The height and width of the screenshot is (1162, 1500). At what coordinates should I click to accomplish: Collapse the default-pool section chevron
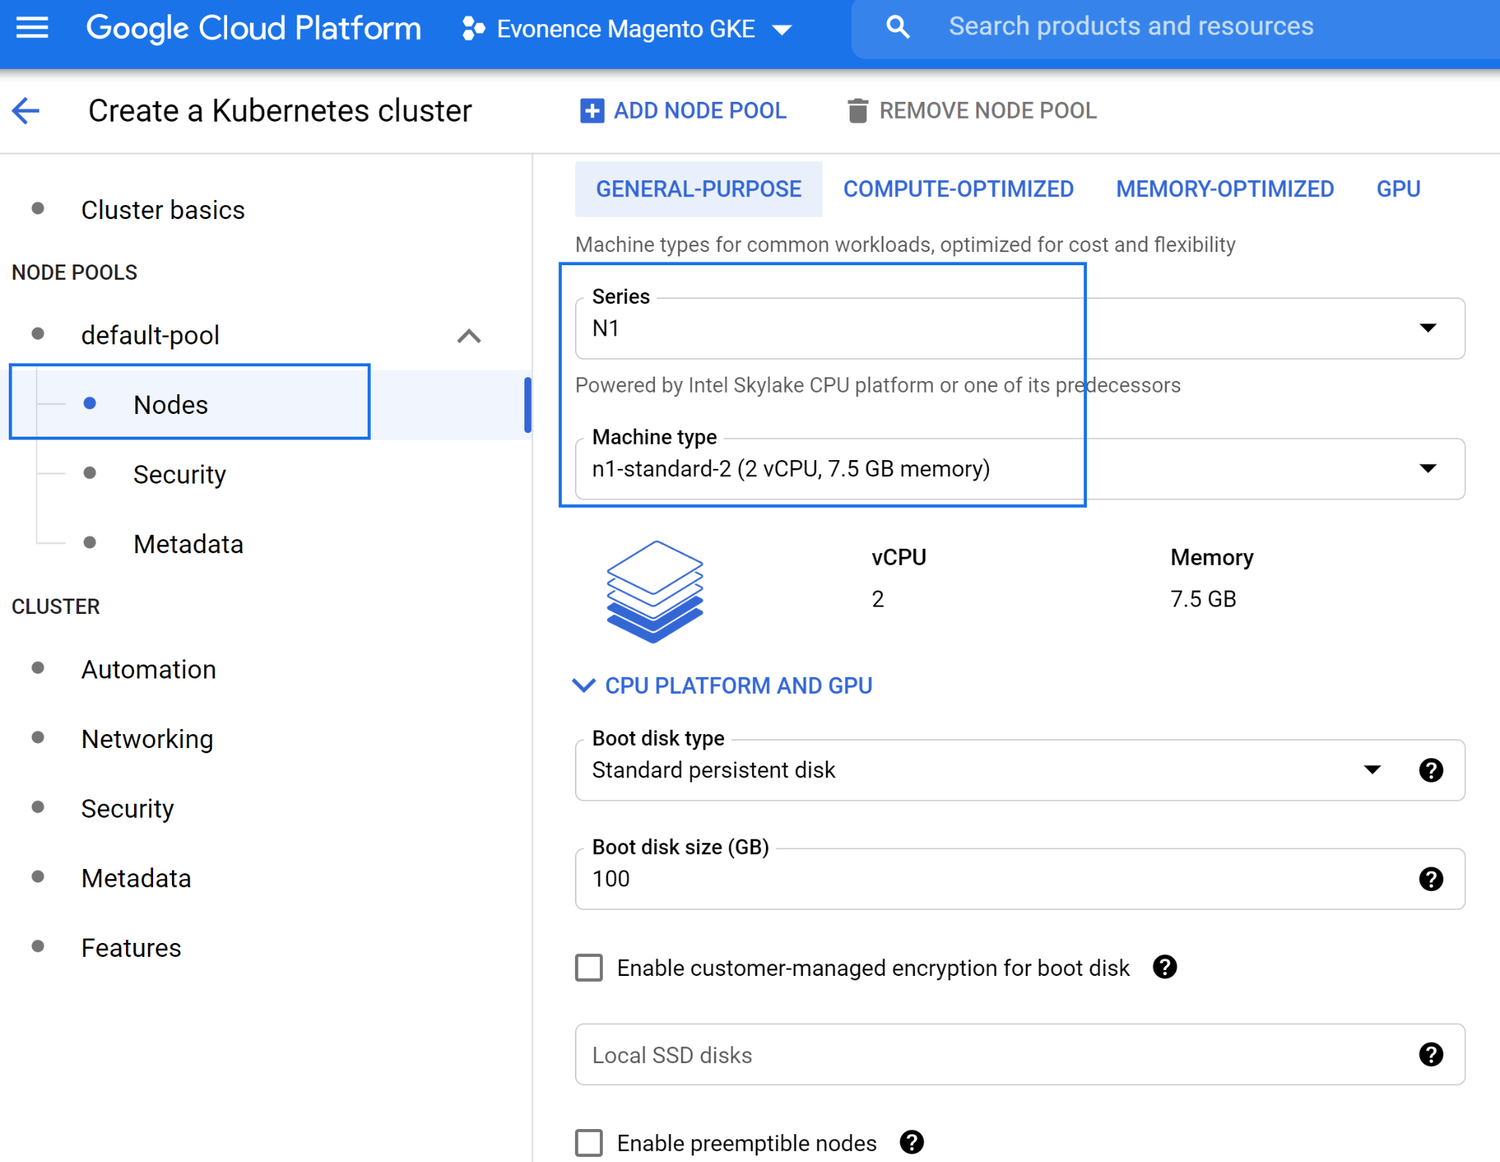pos(469,336)
